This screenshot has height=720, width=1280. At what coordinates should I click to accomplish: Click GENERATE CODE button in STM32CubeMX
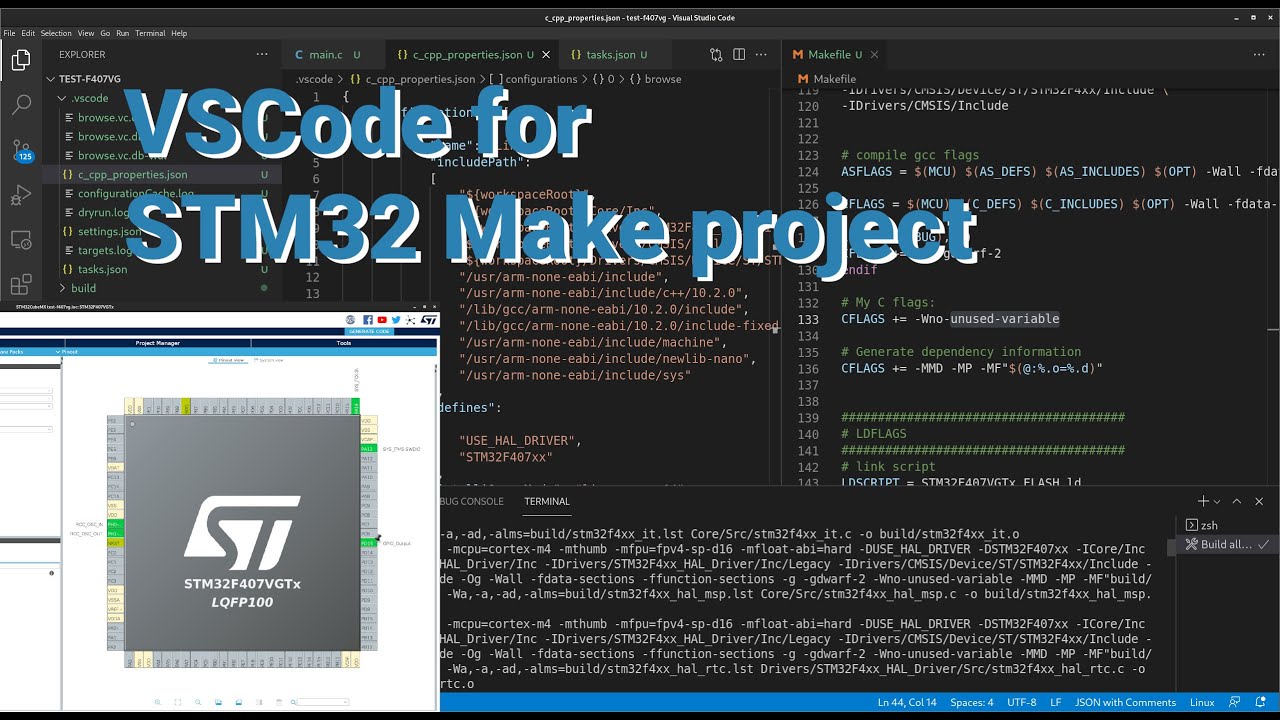coord(368,331)
